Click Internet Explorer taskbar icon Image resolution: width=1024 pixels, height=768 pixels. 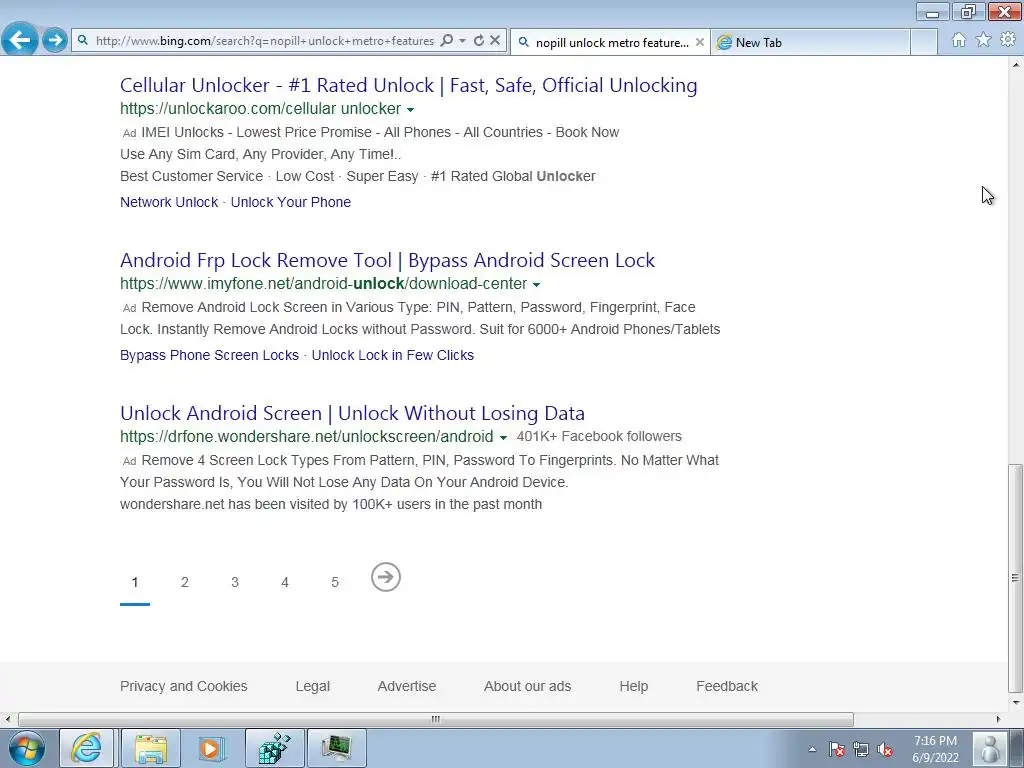click(86, 748)
